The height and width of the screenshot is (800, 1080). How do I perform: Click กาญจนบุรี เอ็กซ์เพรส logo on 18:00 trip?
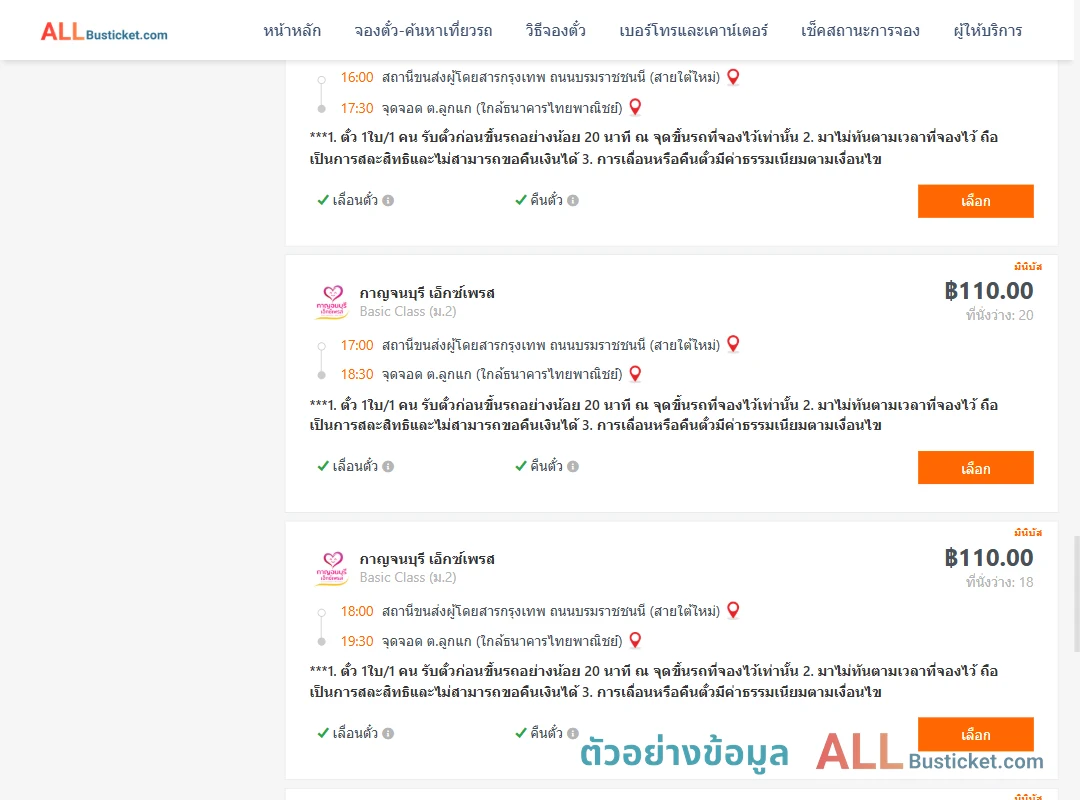(332, 568)
